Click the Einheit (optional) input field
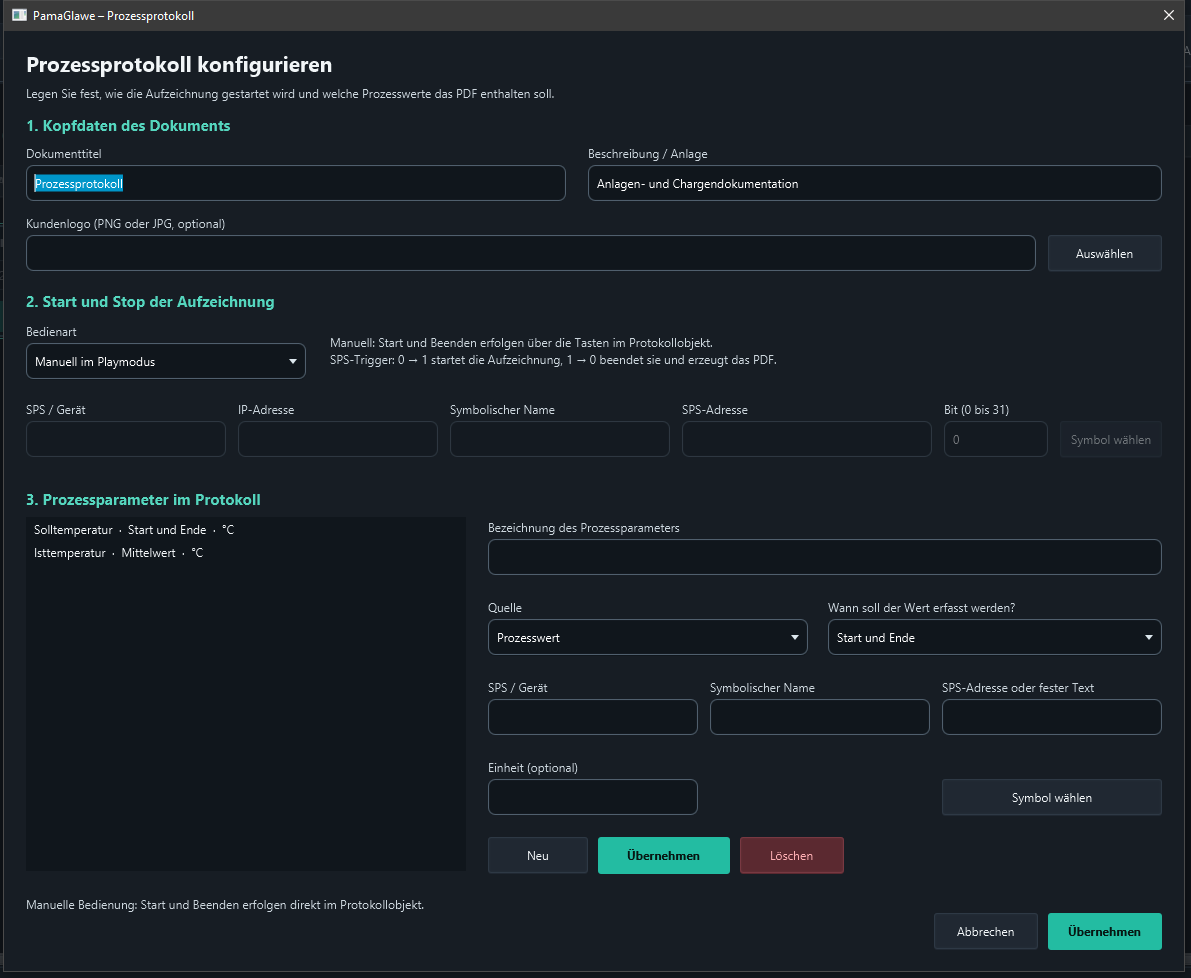Image resolution: width=1191 pixels, height=978 pixels. point(592,797)
